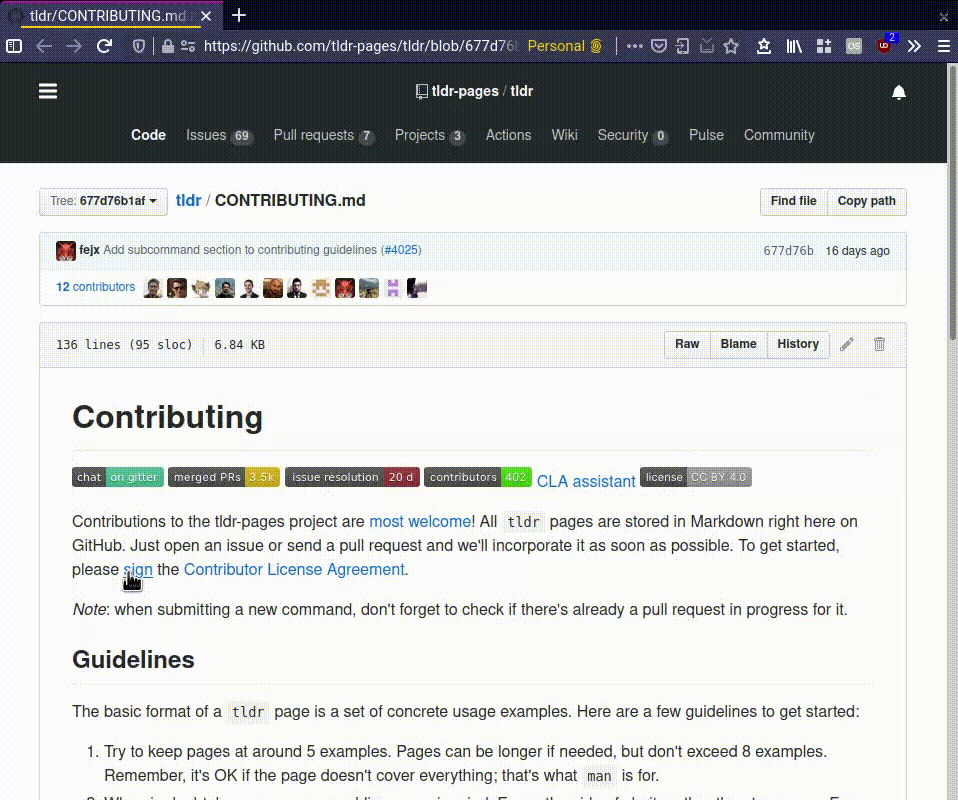Open the Firefox hamburger menu

[943, 46]
